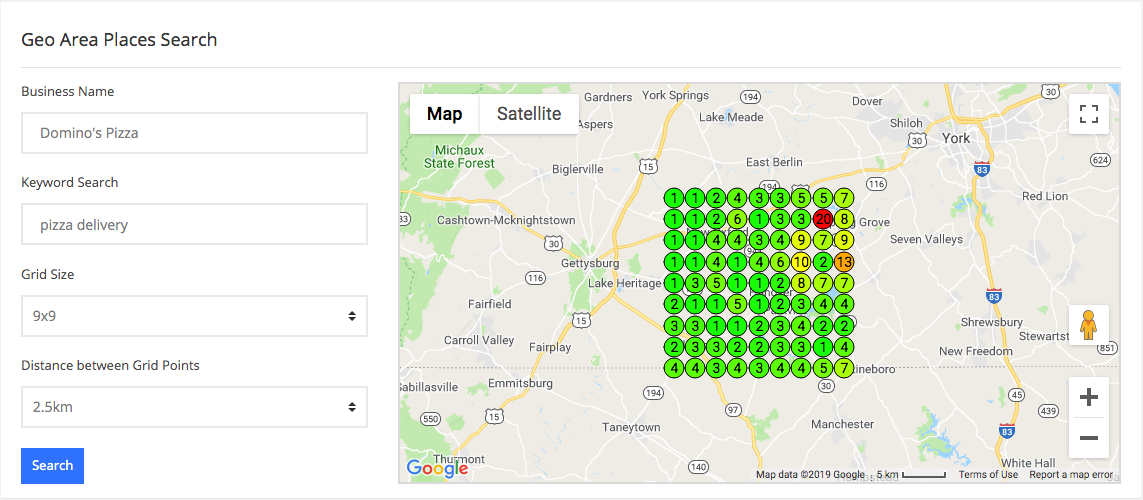Viewport: 1143px width, 500px height.
Task: Toggle fullscreen map view
Action: pyautogui.click(x=1088, y=114)
